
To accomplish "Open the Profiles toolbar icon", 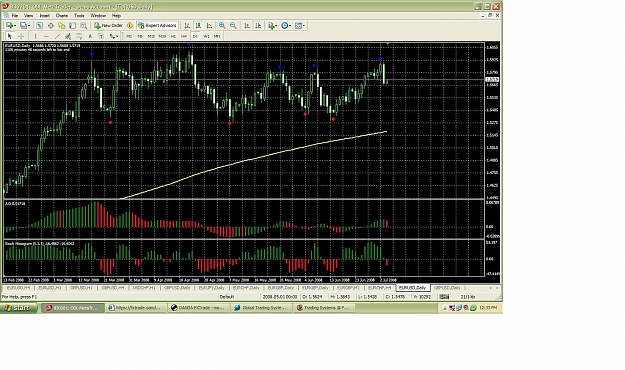I will (x=23, y=26).
